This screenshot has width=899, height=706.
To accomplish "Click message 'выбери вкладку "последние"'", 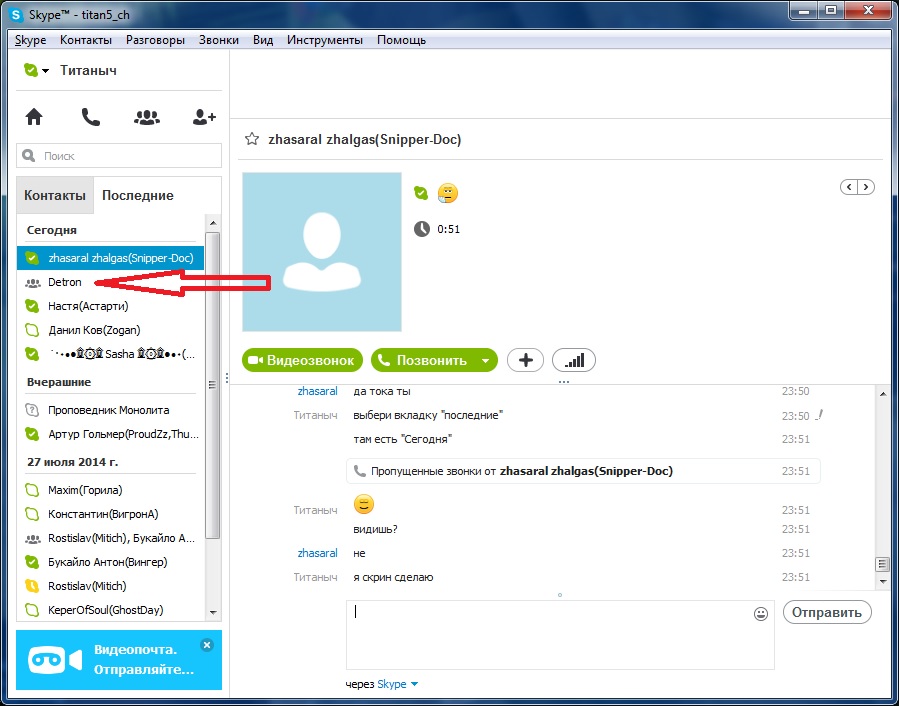I will pos(428,415).
